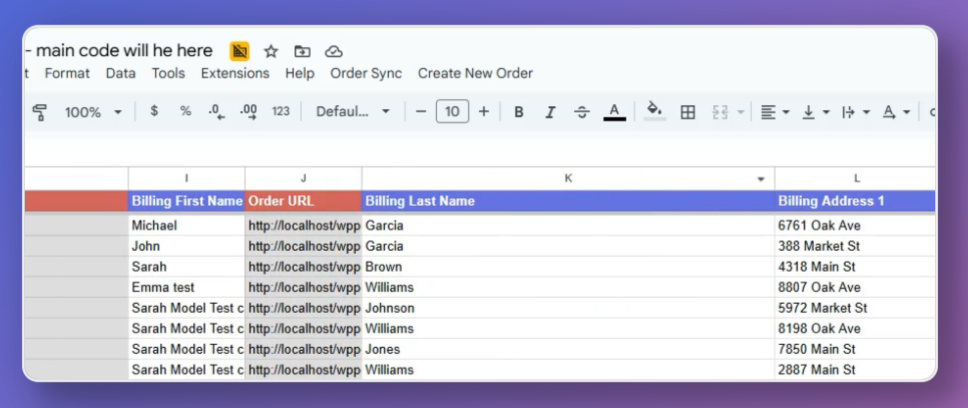Select the Brown last name cell
The height and width of the screenshot is (408, 968).
(x=568, y=267)
